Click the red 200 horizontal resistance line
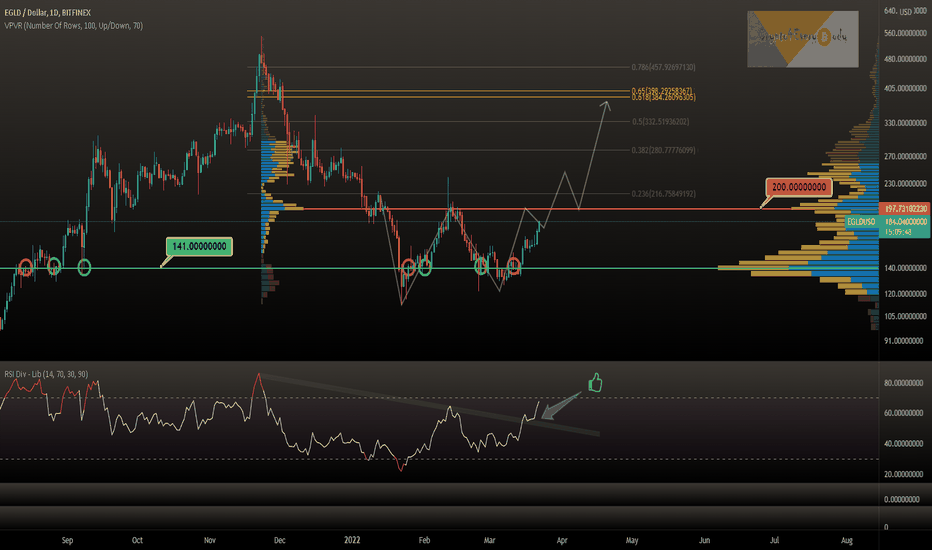This screenshot has width=932, height=550. pyautogui.click(x=591, y=209)
